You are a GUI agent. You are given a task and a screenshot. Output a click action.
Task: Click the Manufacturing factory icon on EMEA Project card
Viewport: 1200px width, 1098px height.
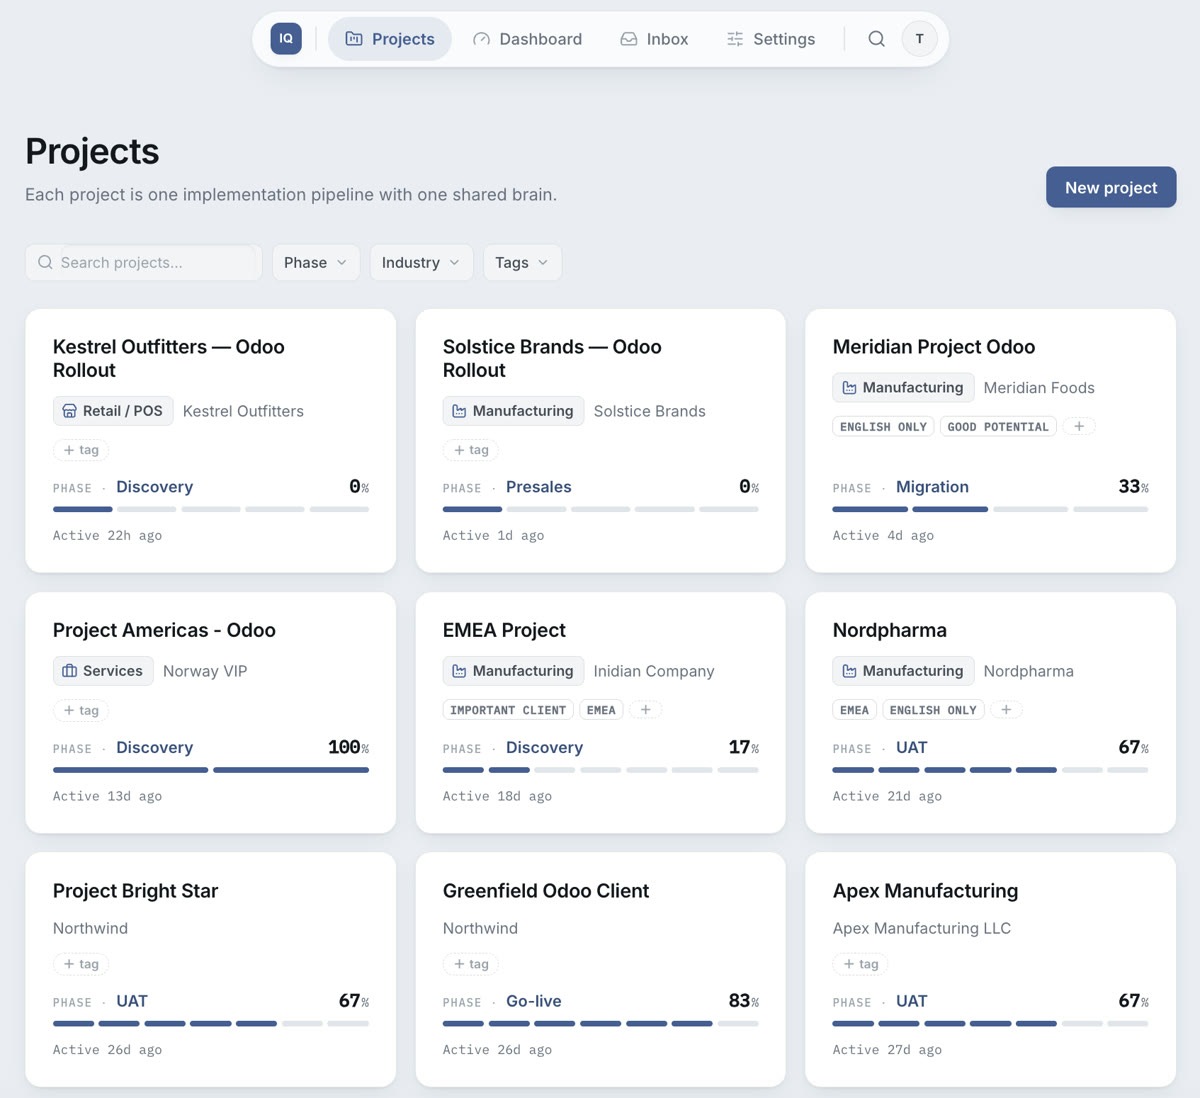coord(459,671)
